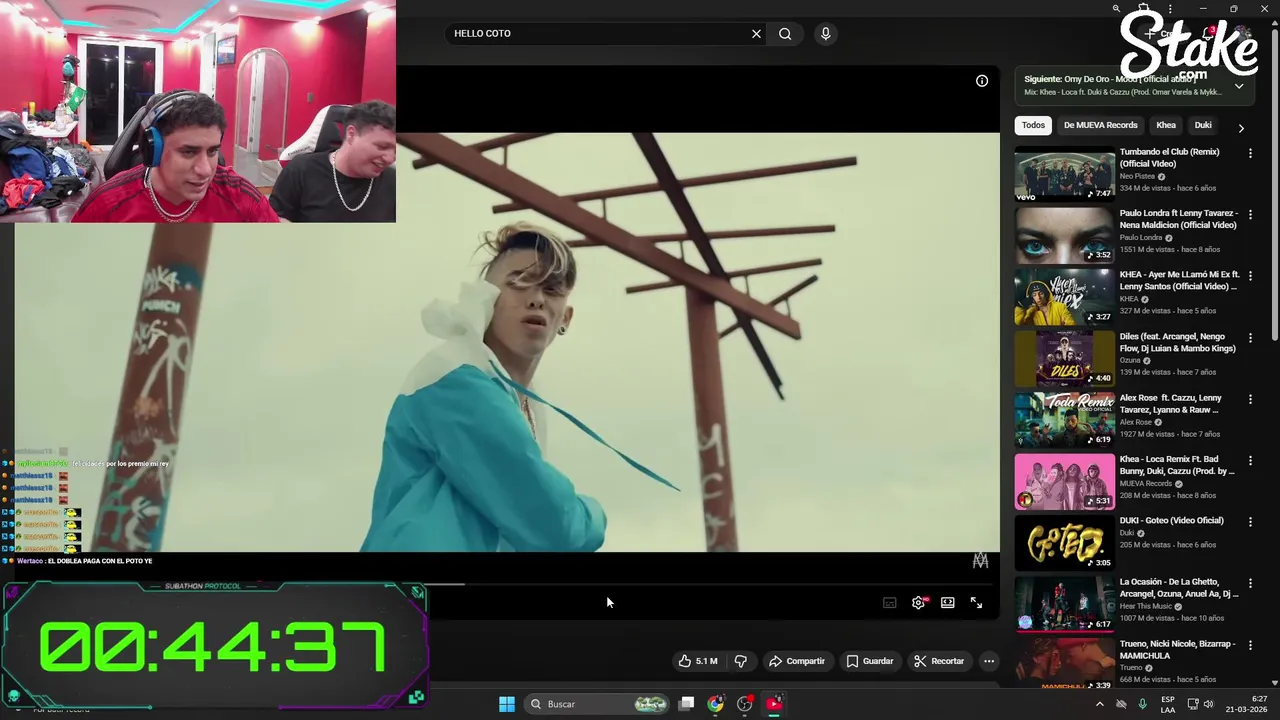Open the Paulo Londra channel link
1280x720 pixels.
coord(1141,238)
